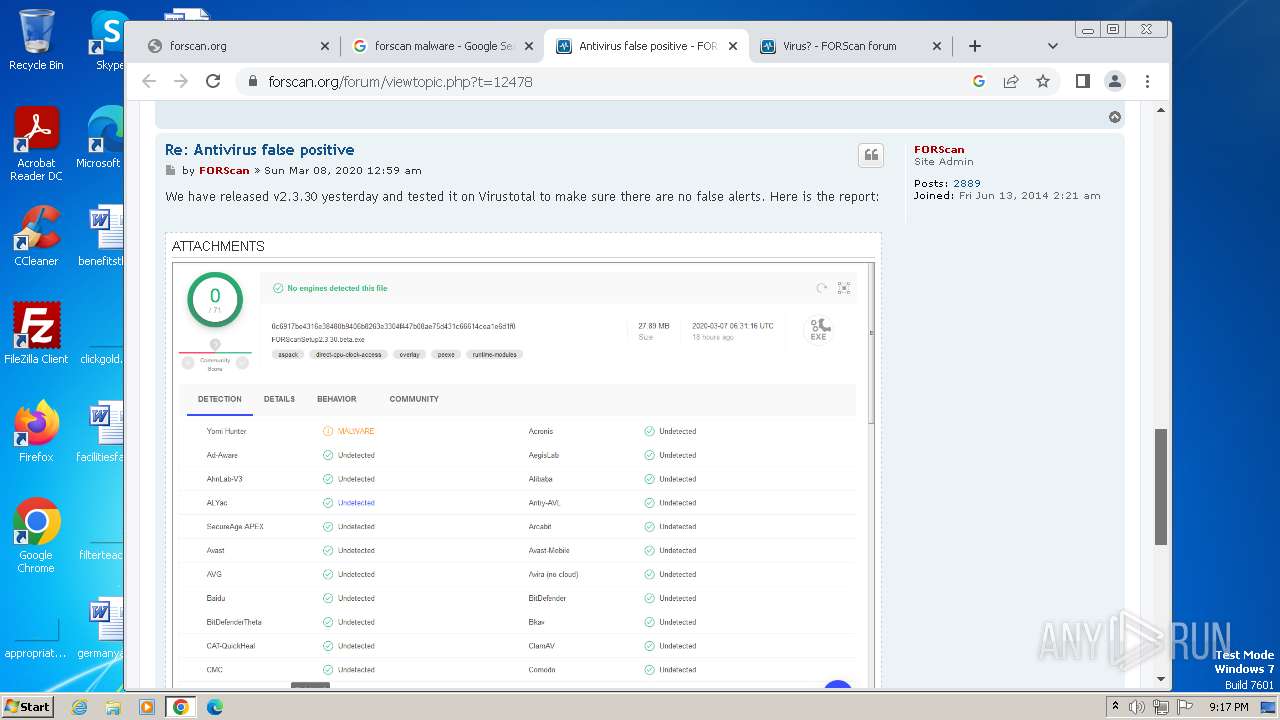Show hidden system tray icons

[x=1115, y=707]
